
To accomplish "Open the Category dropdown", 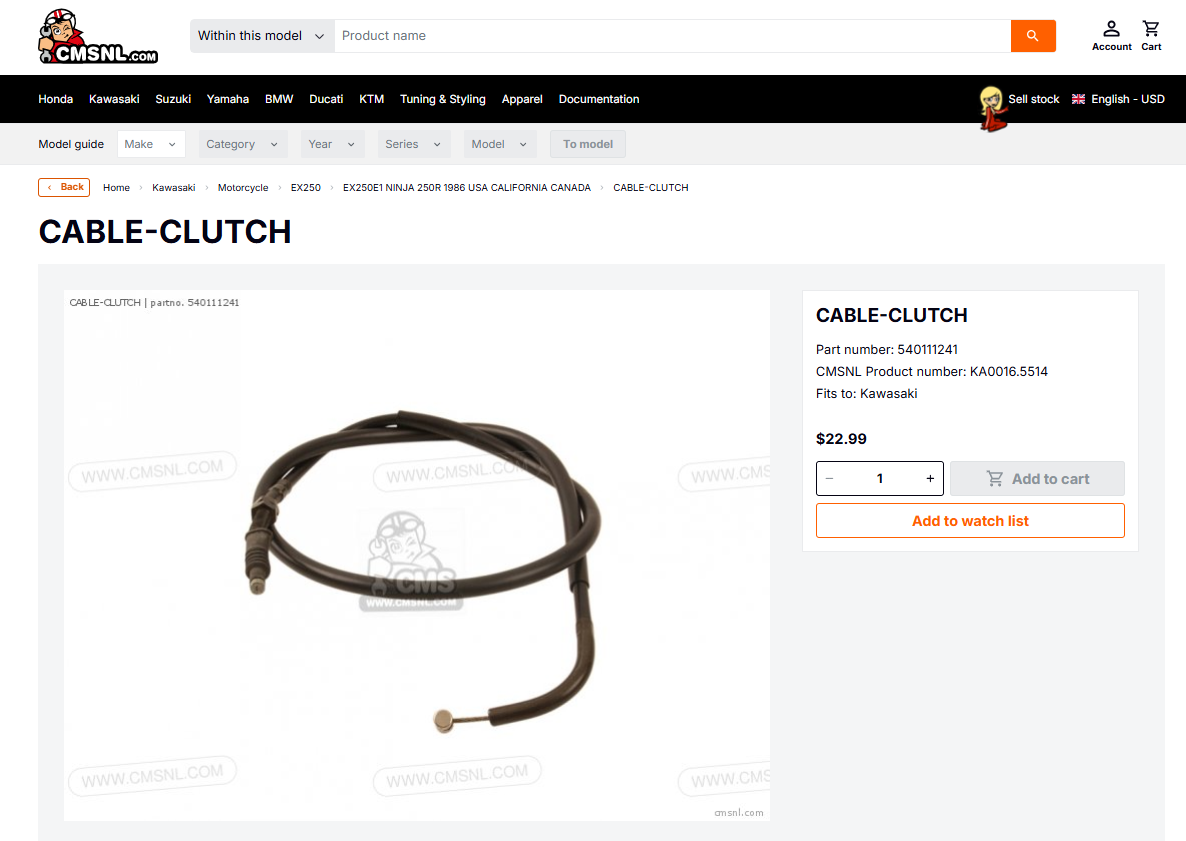I will pos(243,144).
